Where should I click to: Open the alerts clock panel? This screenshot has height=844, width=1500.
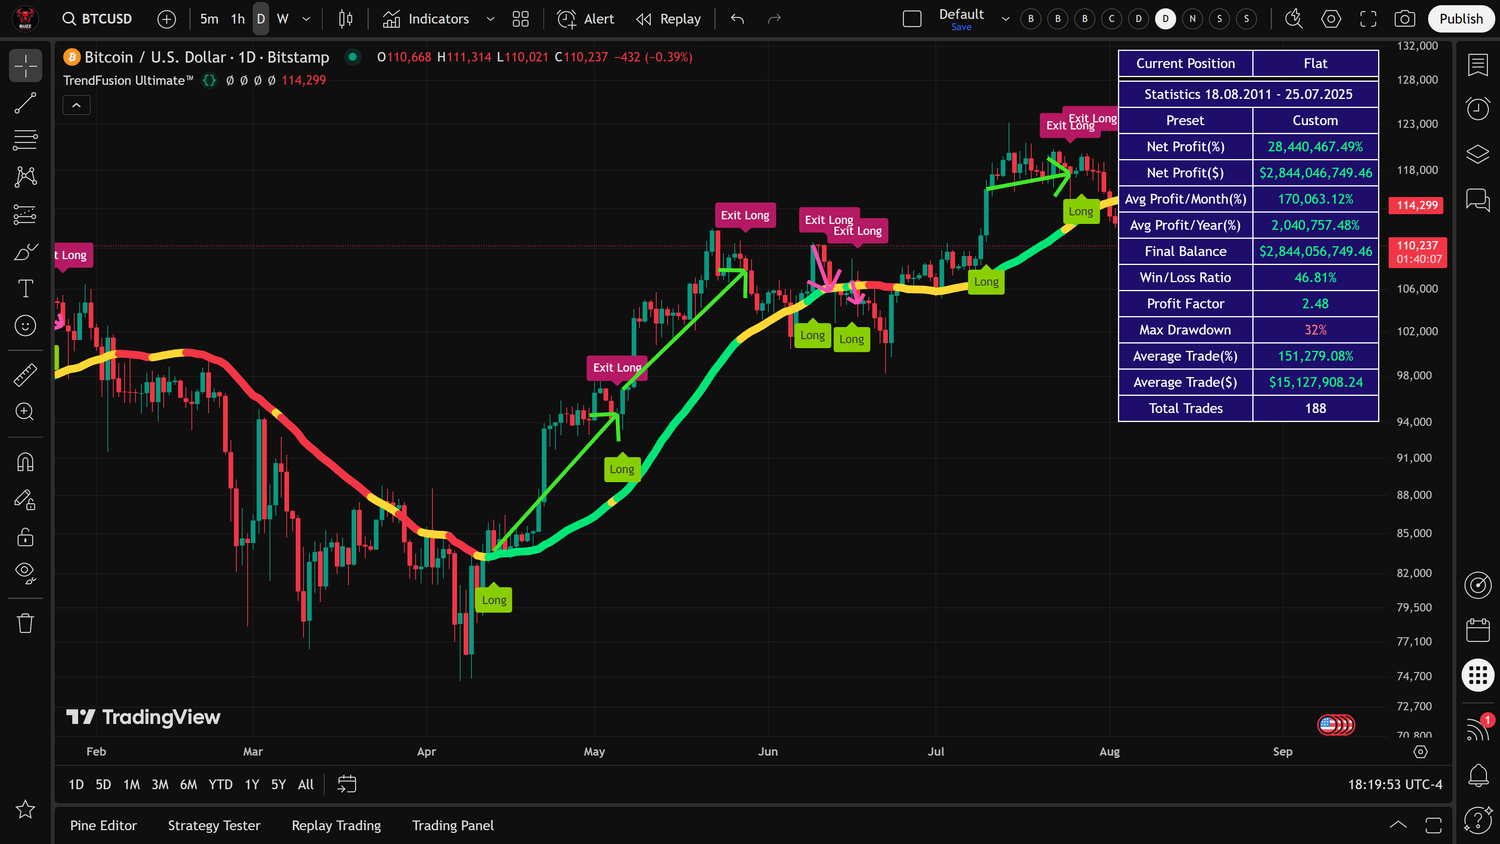point(1478,109)
